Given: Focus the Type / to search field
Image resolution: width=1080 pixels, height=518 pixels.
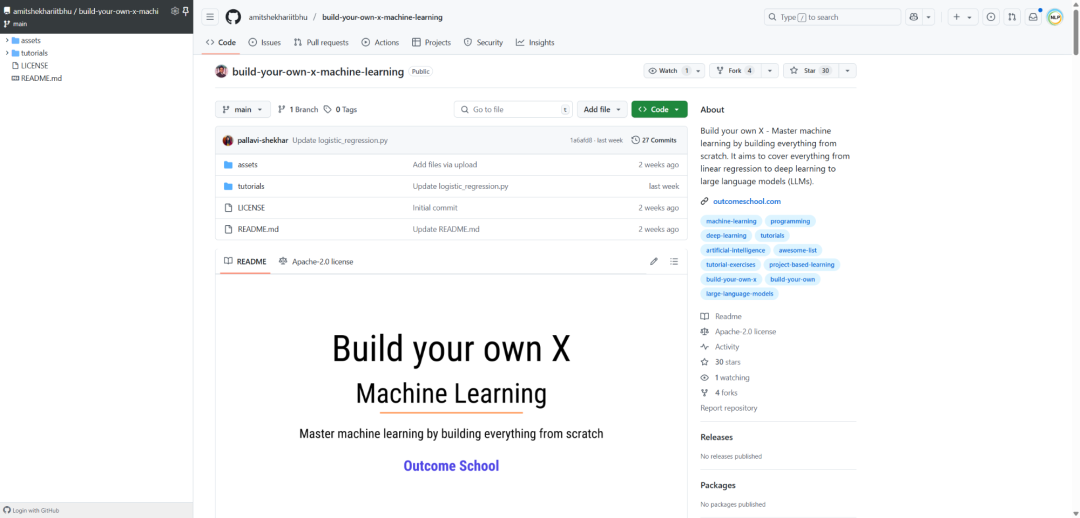Looking at the screenshot, I should (832, 17).
